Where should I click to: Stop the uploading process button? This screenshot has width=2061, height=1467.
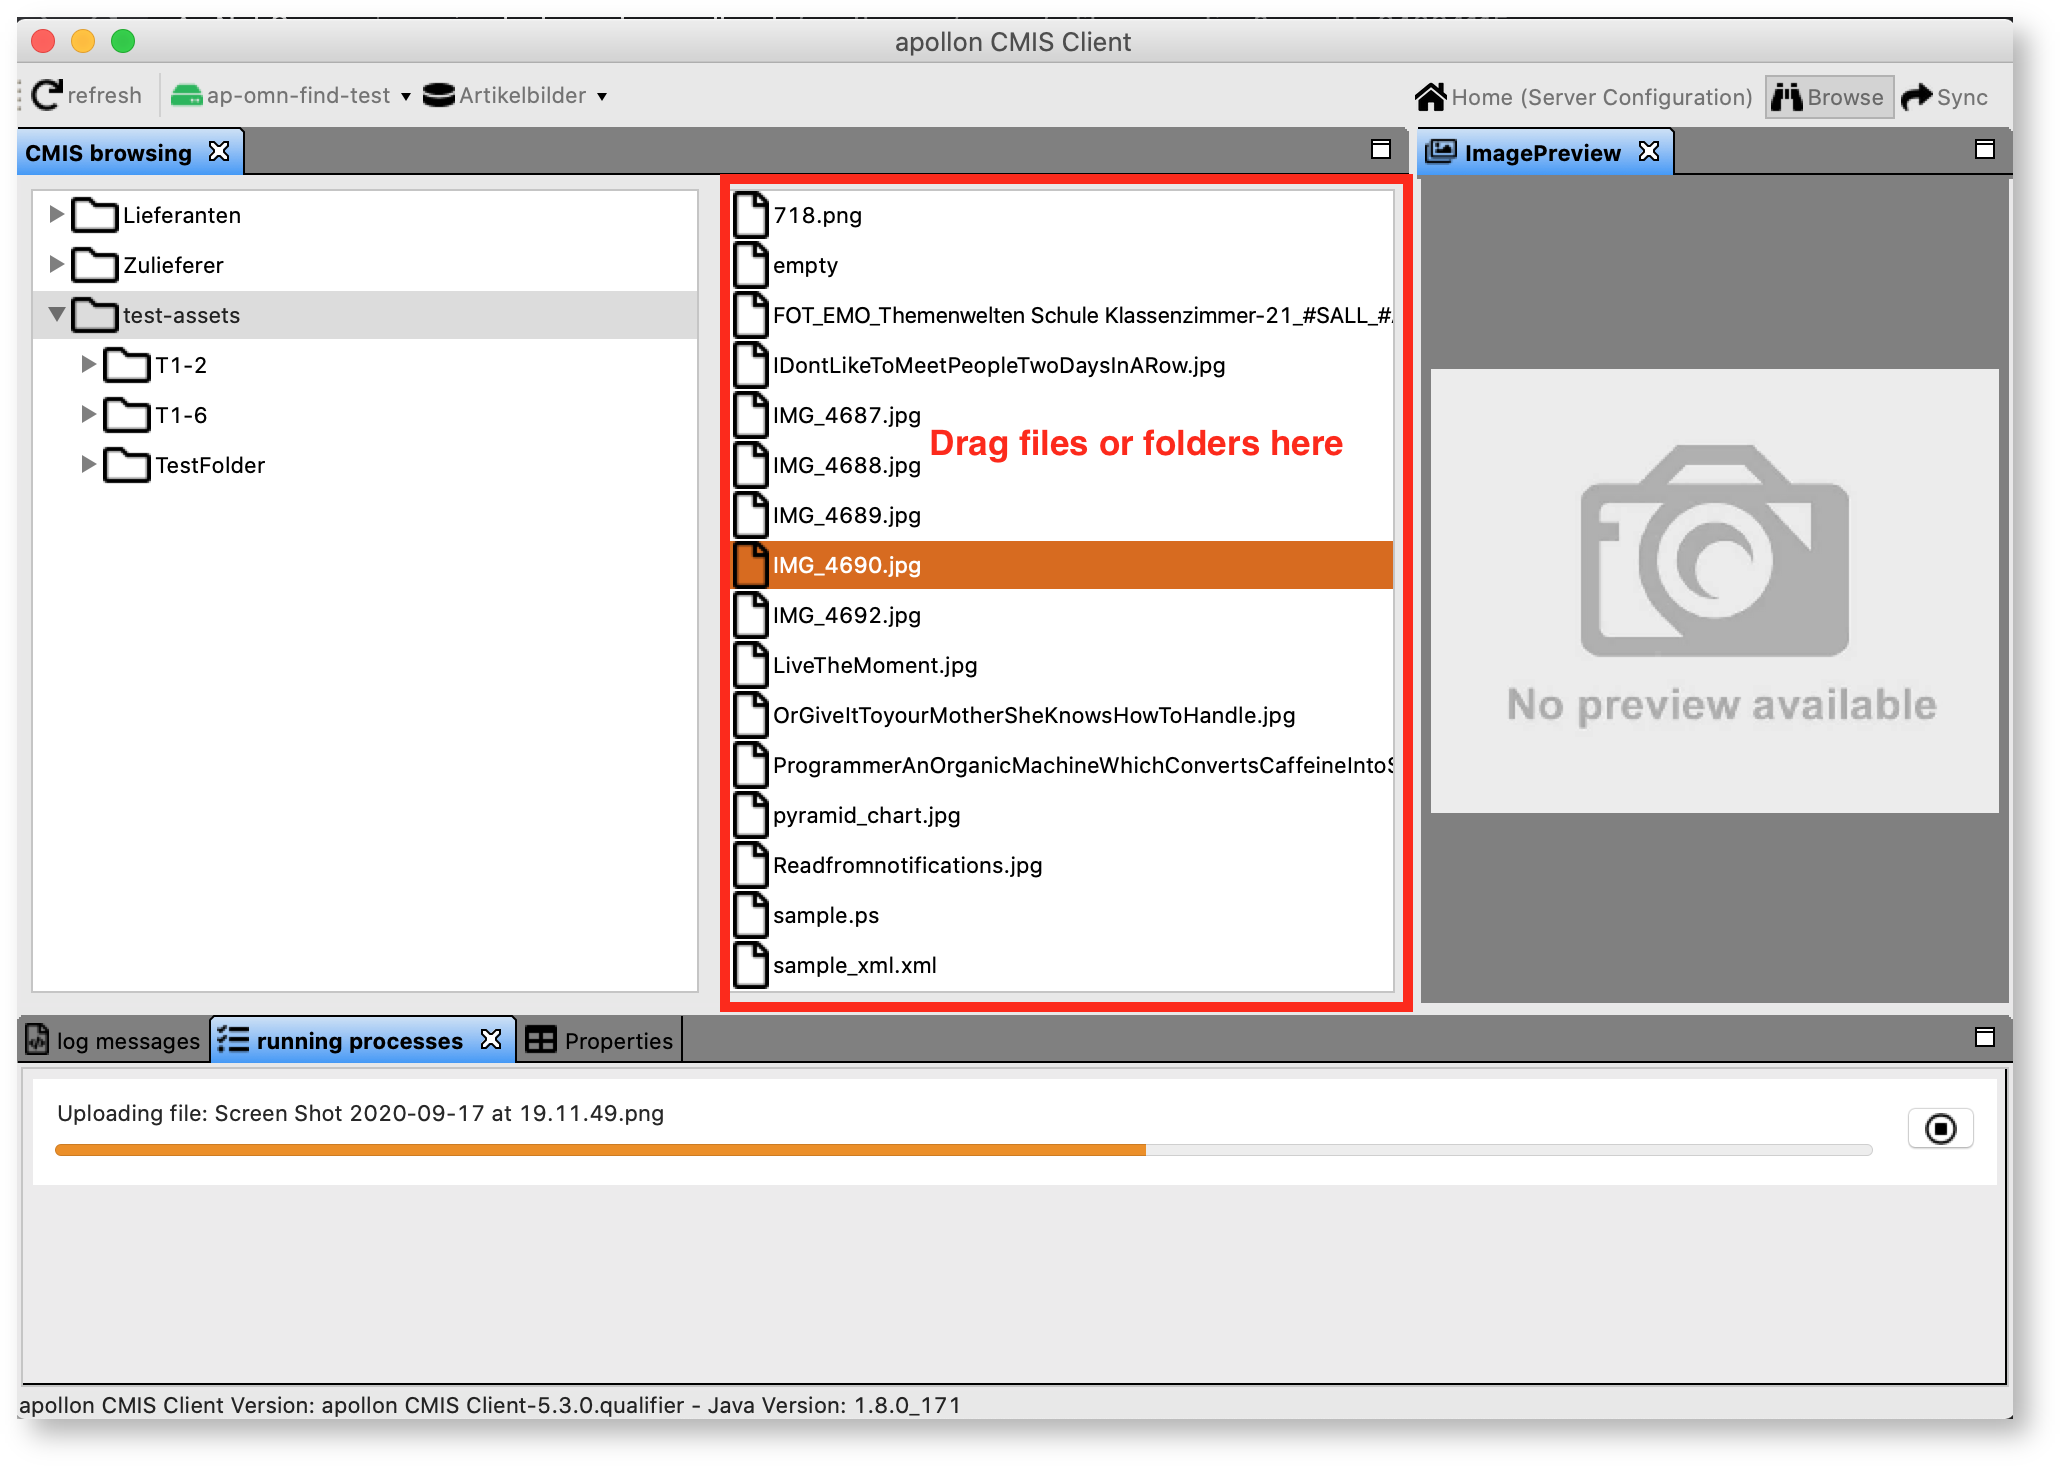1939,1129
